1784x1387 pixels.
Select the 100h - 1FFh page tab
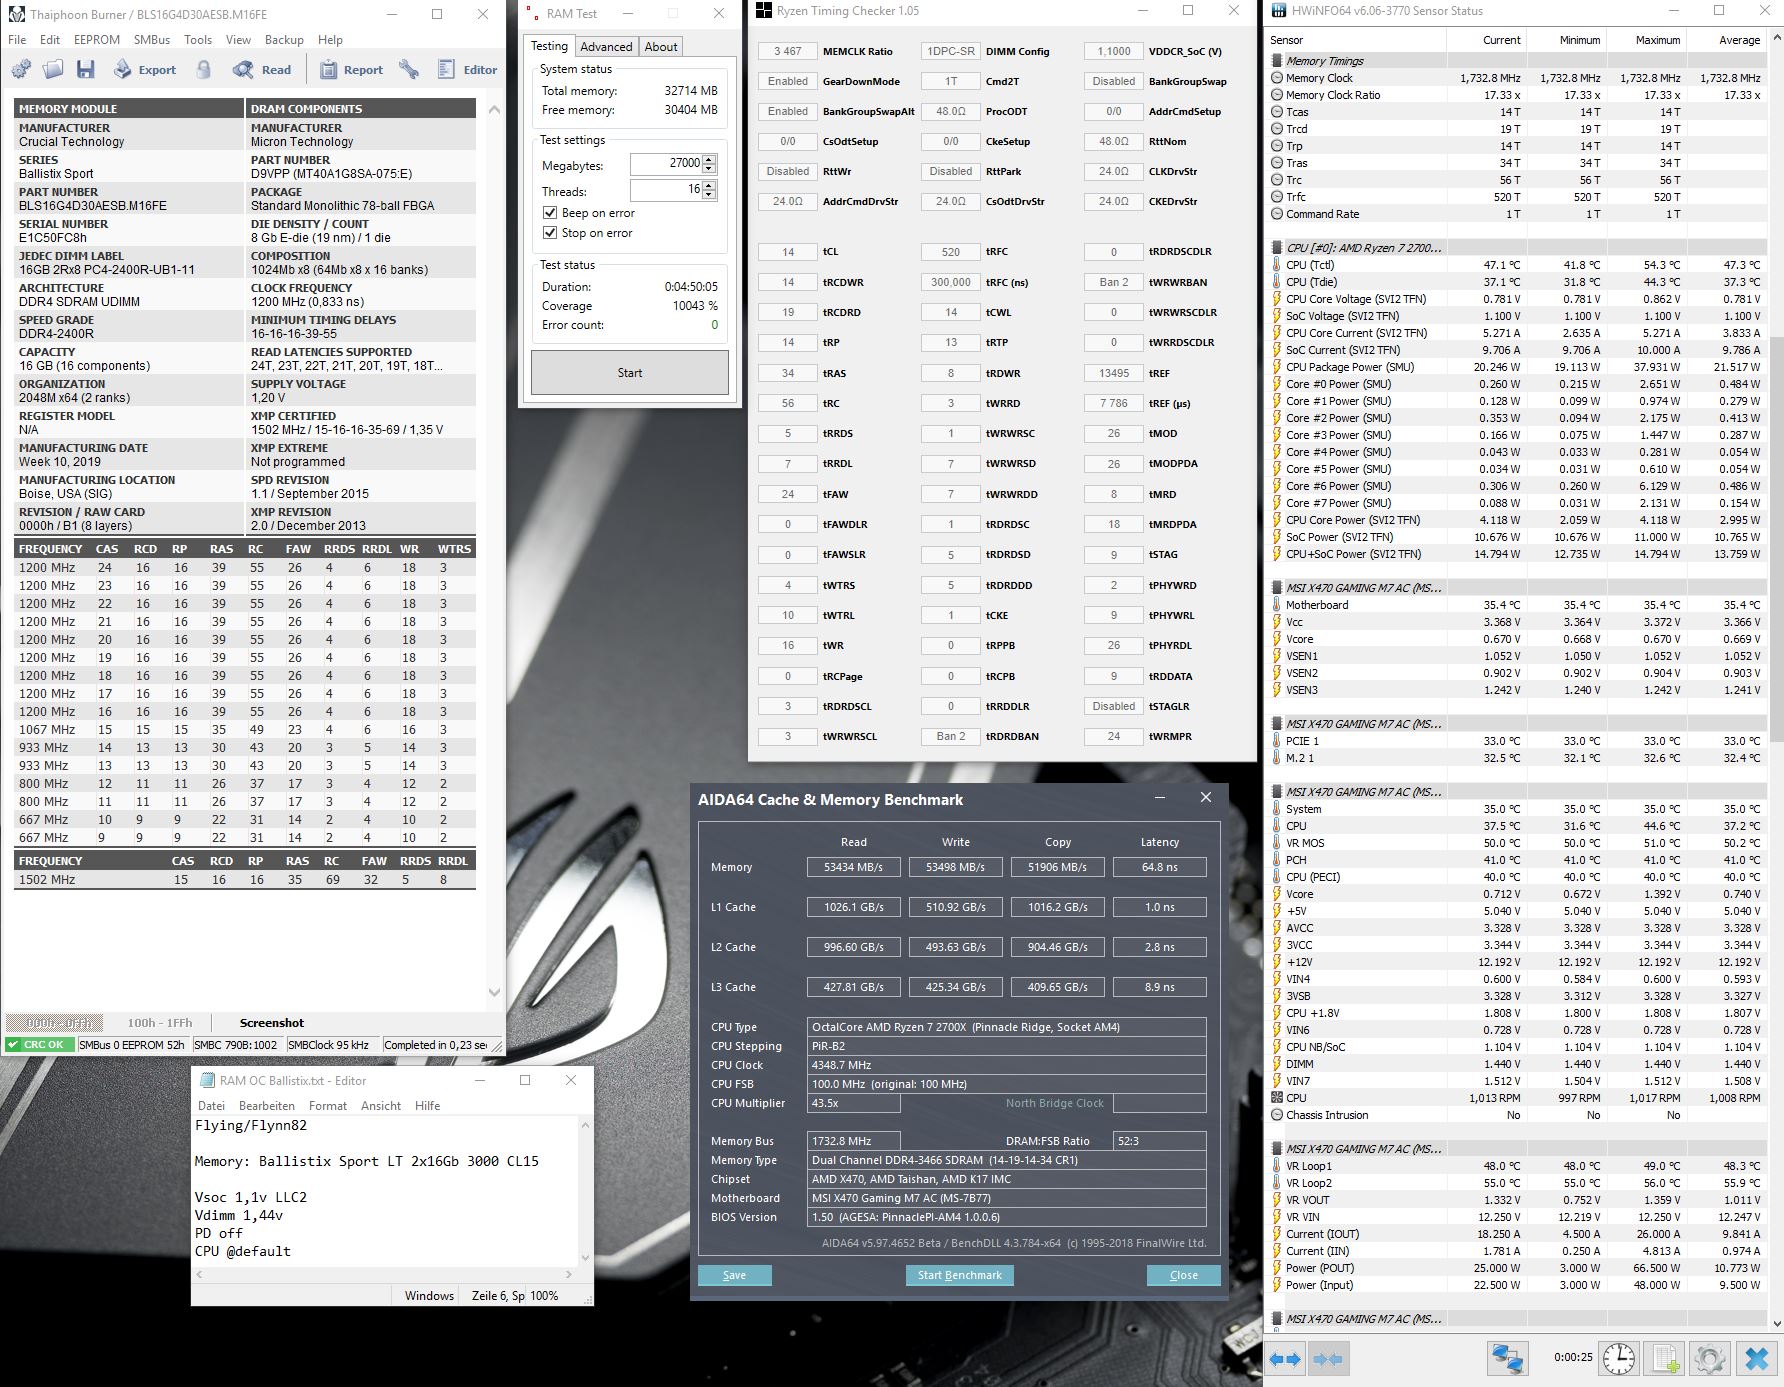point(160,1023)
